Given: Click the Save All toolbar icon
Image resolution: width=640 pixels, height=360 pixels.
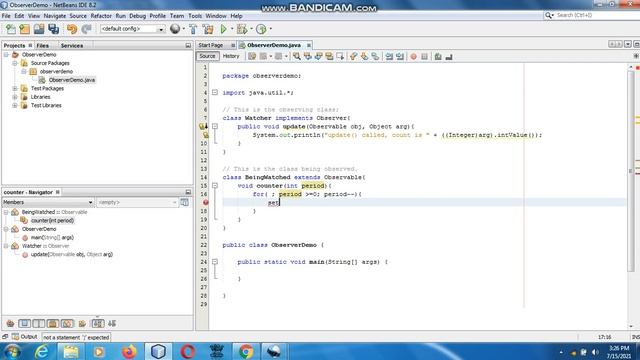Looking at the screenshot, I should [53, 29].
